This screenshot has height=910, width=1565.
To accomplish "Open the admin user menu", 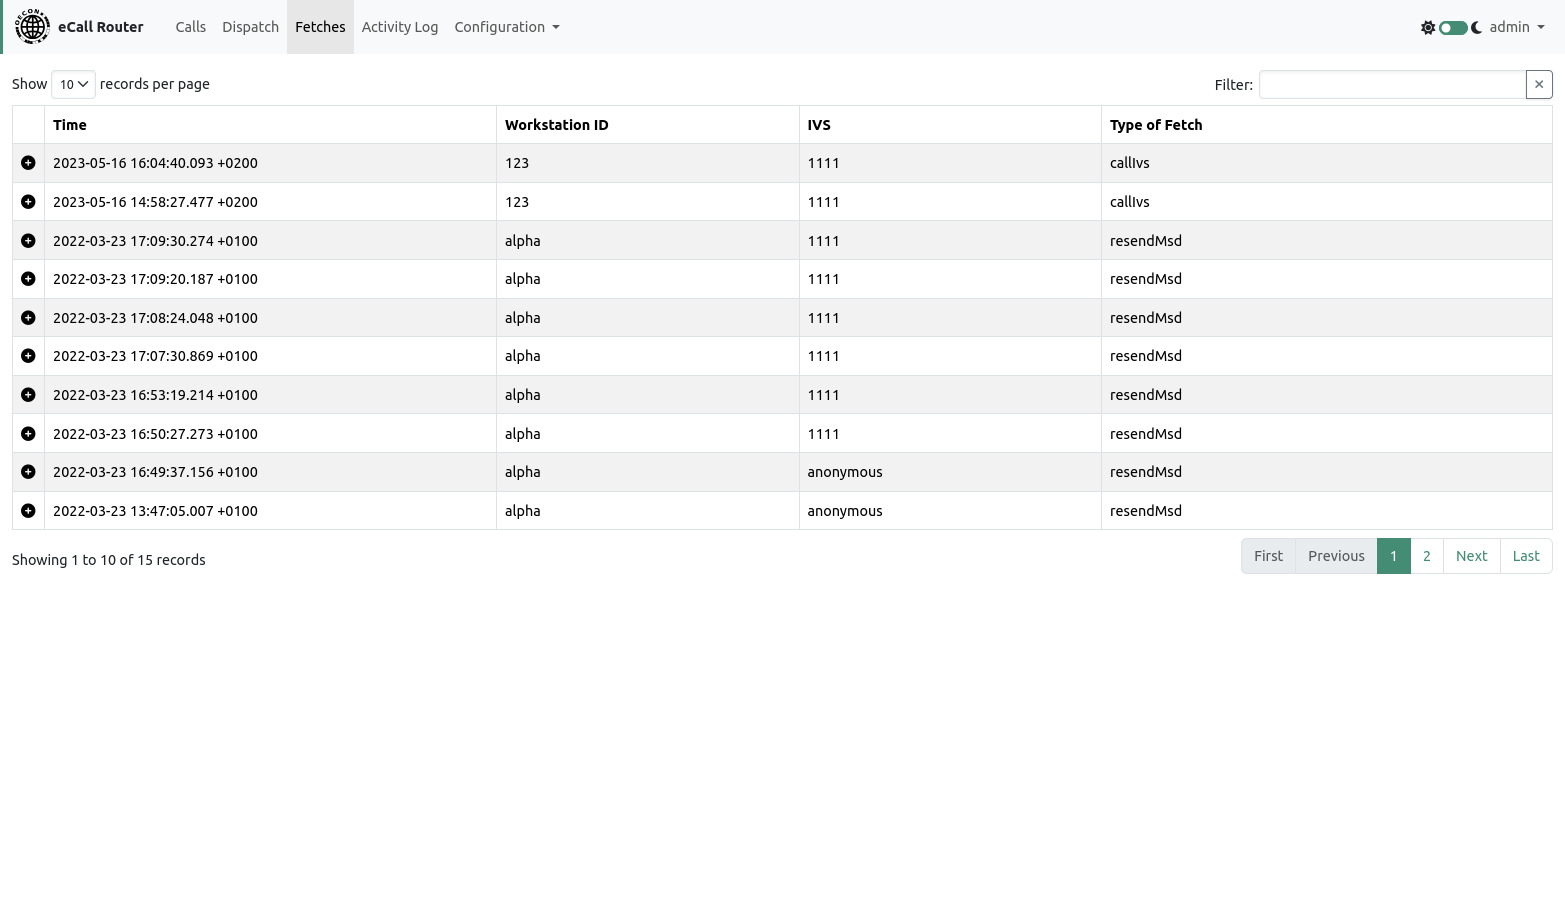I will click(1516, 27).
